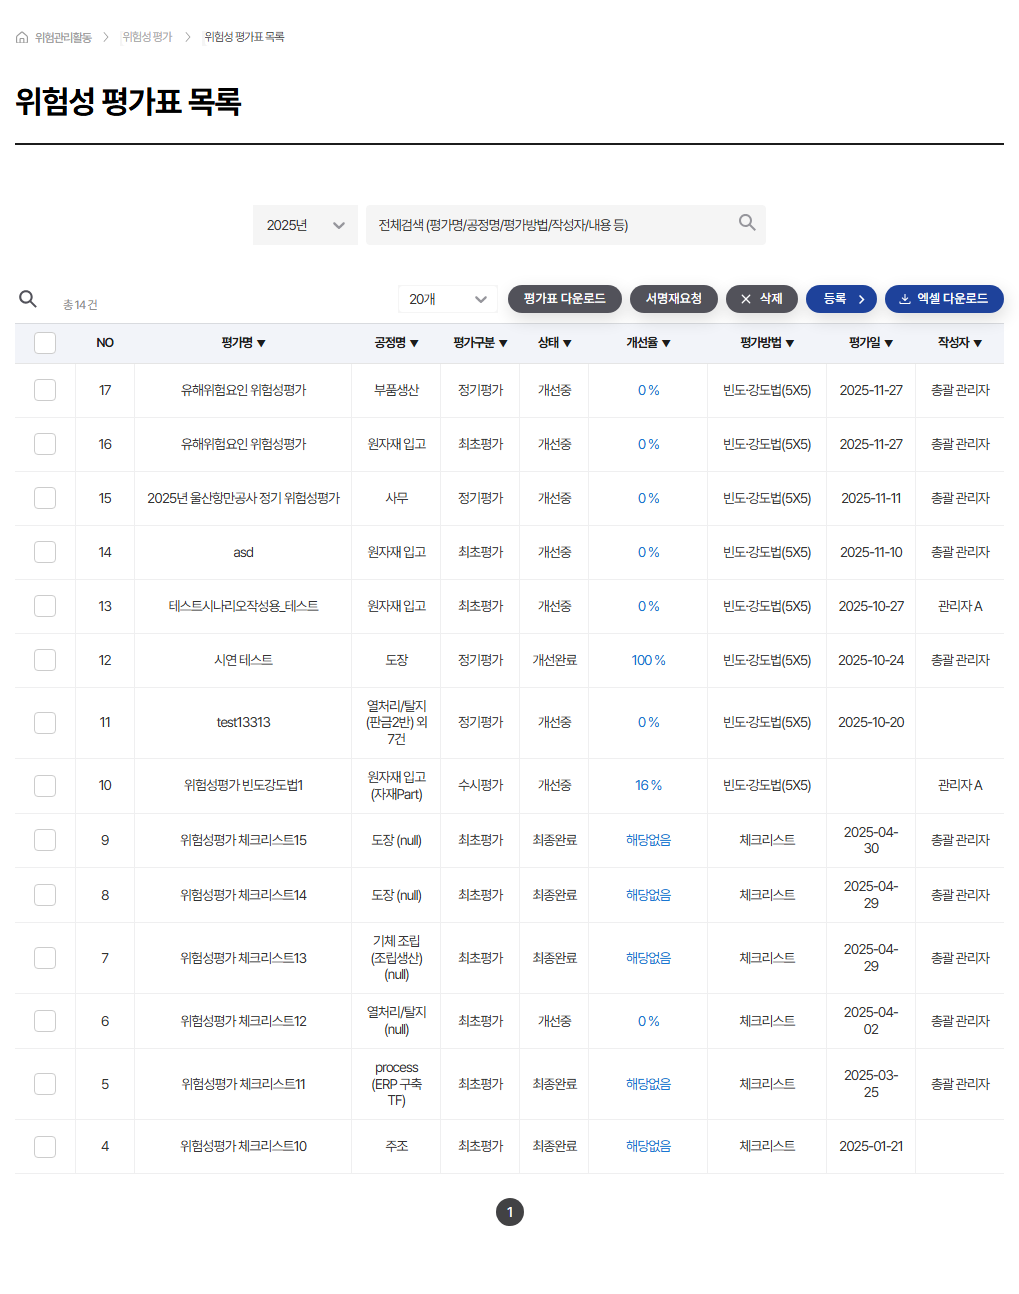Open the 20개 page size dropdown
1019x1294 pixels.
(448, 299)
